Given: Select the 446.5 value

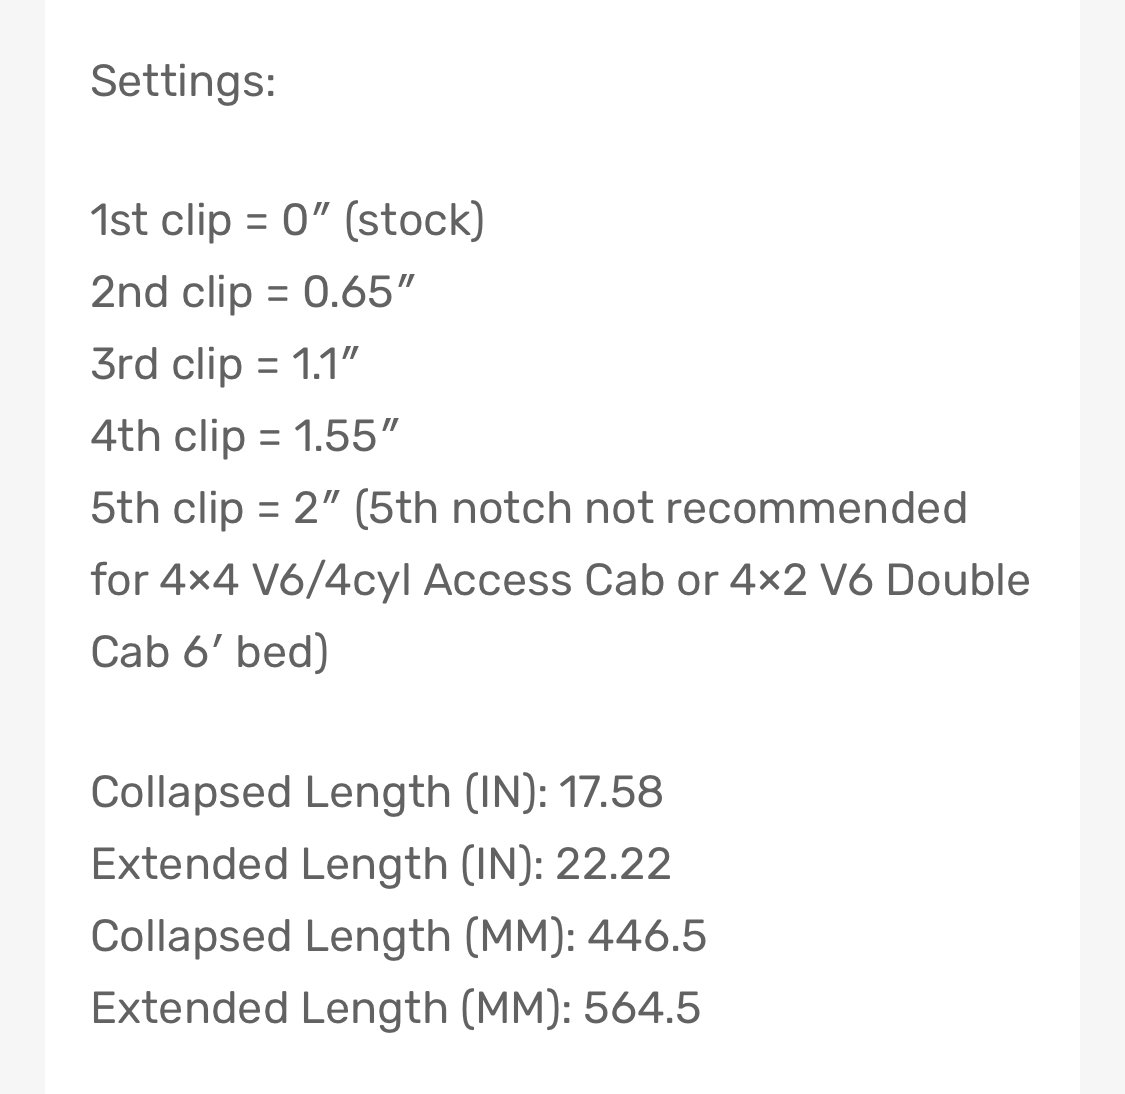Looking at the screenshot, I should point(646,937).
